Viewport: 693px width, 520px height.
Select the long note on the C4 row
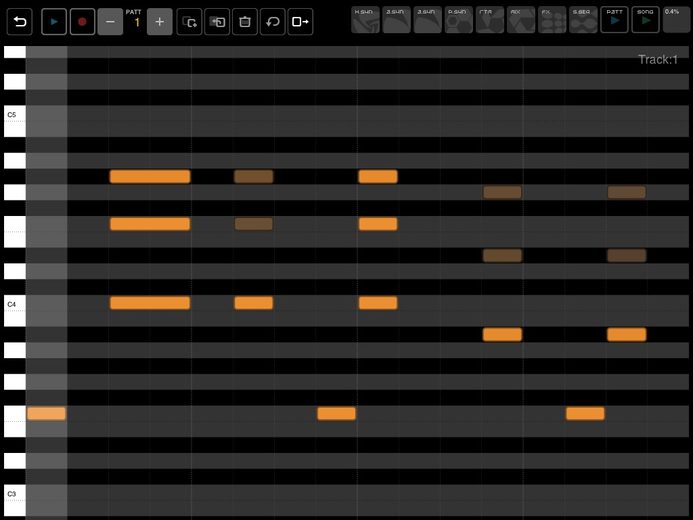pos(150,303)
